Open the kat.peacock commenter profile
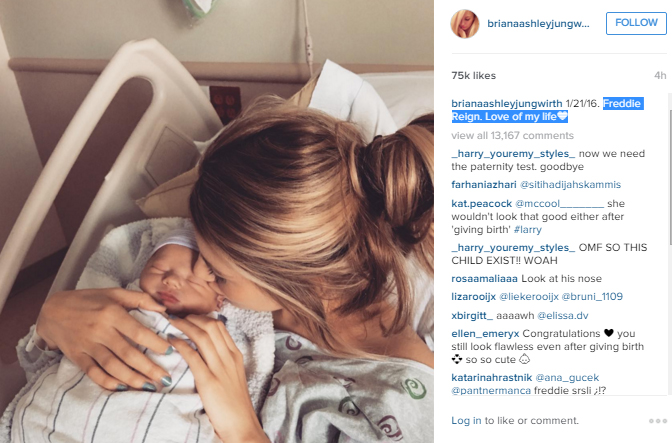The image size is (672, 443). [x=481, y=204]
